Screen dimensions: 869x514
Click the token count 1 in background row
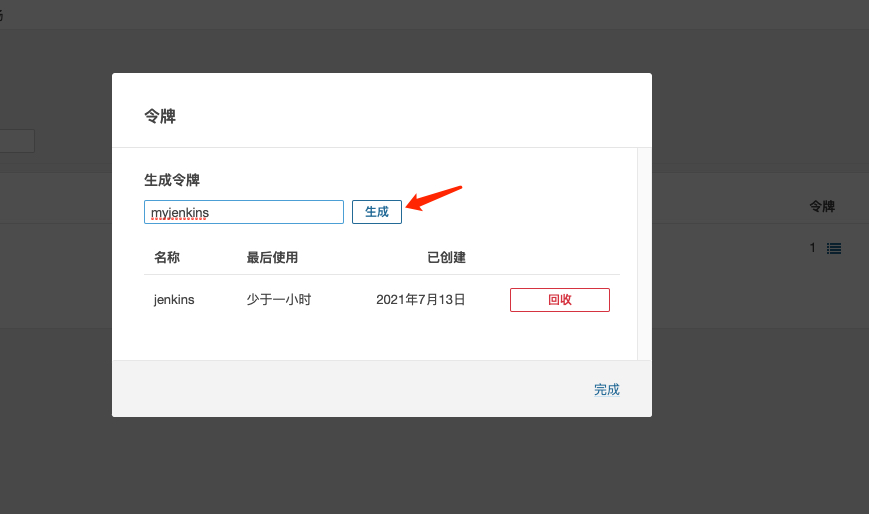coord(812,248)
